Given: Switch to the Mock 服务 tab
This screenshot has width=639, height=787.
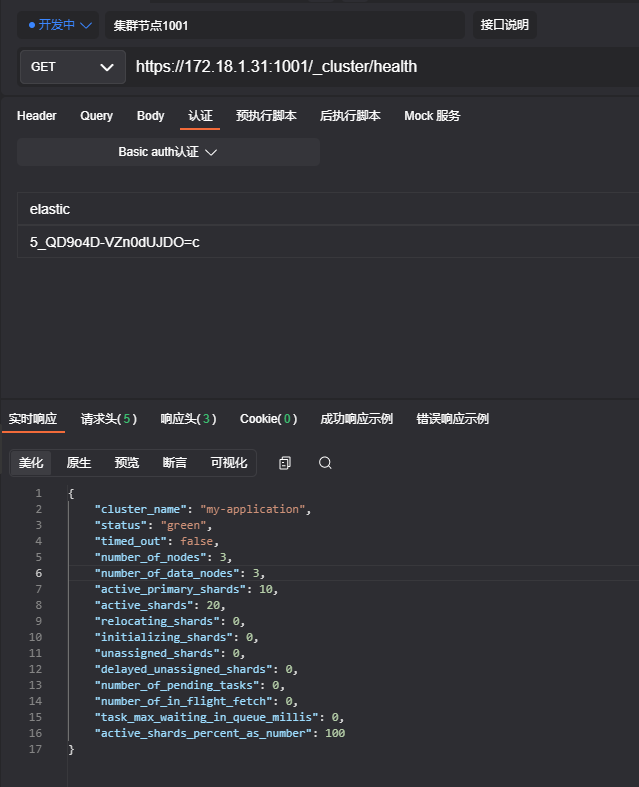Looking at the screenshot, I should (x=432, y=116).
